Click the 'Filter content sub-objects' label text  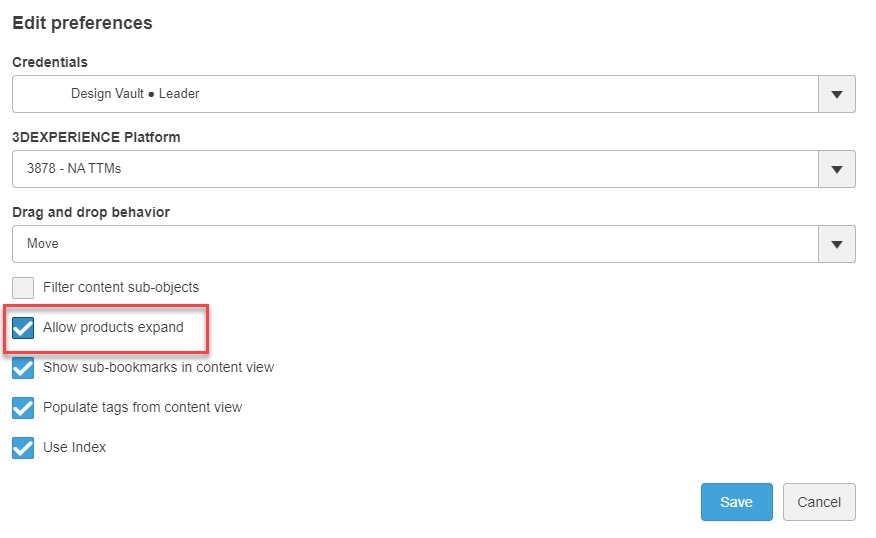point(120,288)
